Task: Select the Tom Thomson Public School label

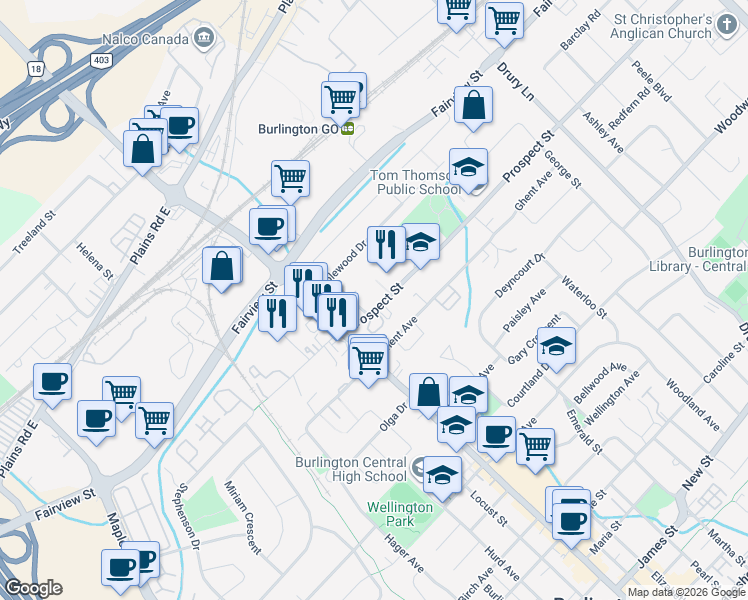Action: pyautogui.click(x=415, y=182)
